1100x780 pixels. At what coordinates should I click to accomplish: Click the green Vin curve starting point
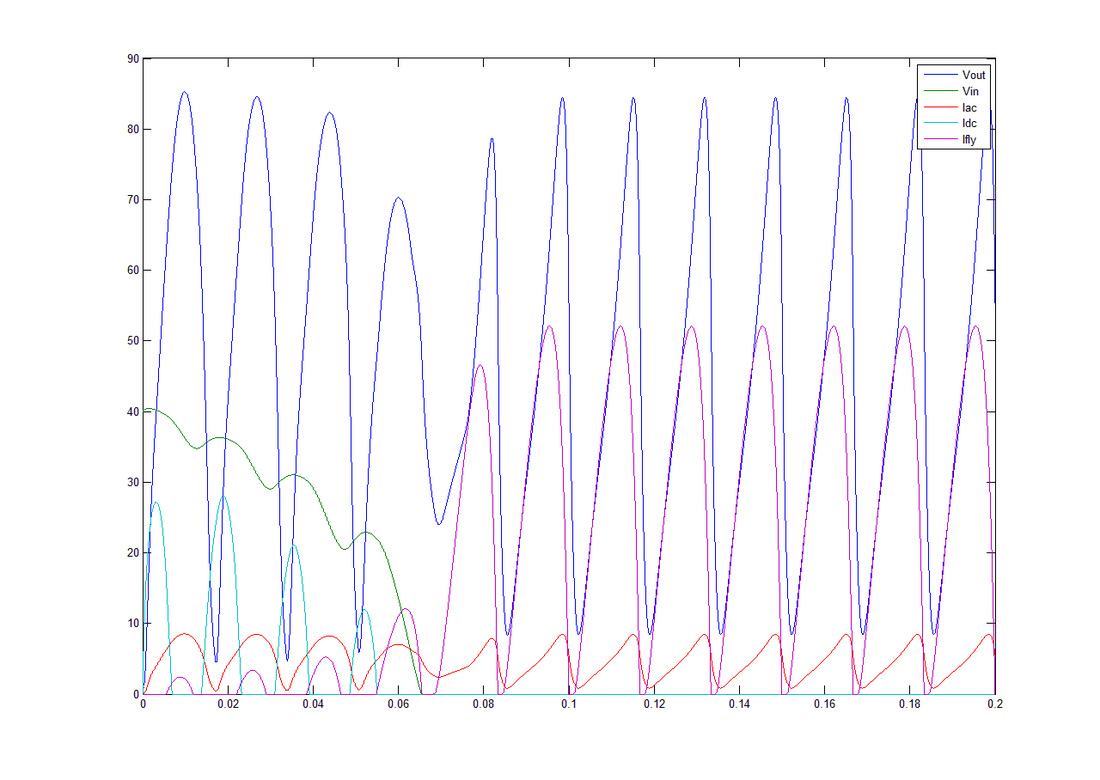coord(145,410)
